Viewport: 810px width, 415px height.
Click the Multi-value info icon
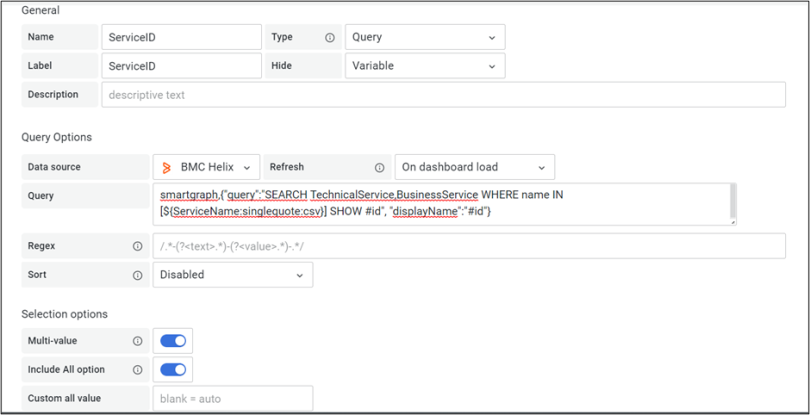pyautogui.click(x=137, y=341)
